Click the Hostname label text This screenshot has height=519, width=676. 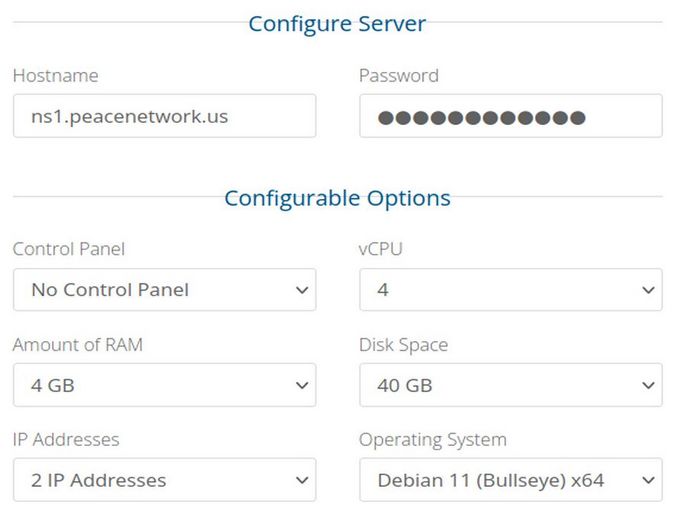pyautogui.click(x=55, y=76)
